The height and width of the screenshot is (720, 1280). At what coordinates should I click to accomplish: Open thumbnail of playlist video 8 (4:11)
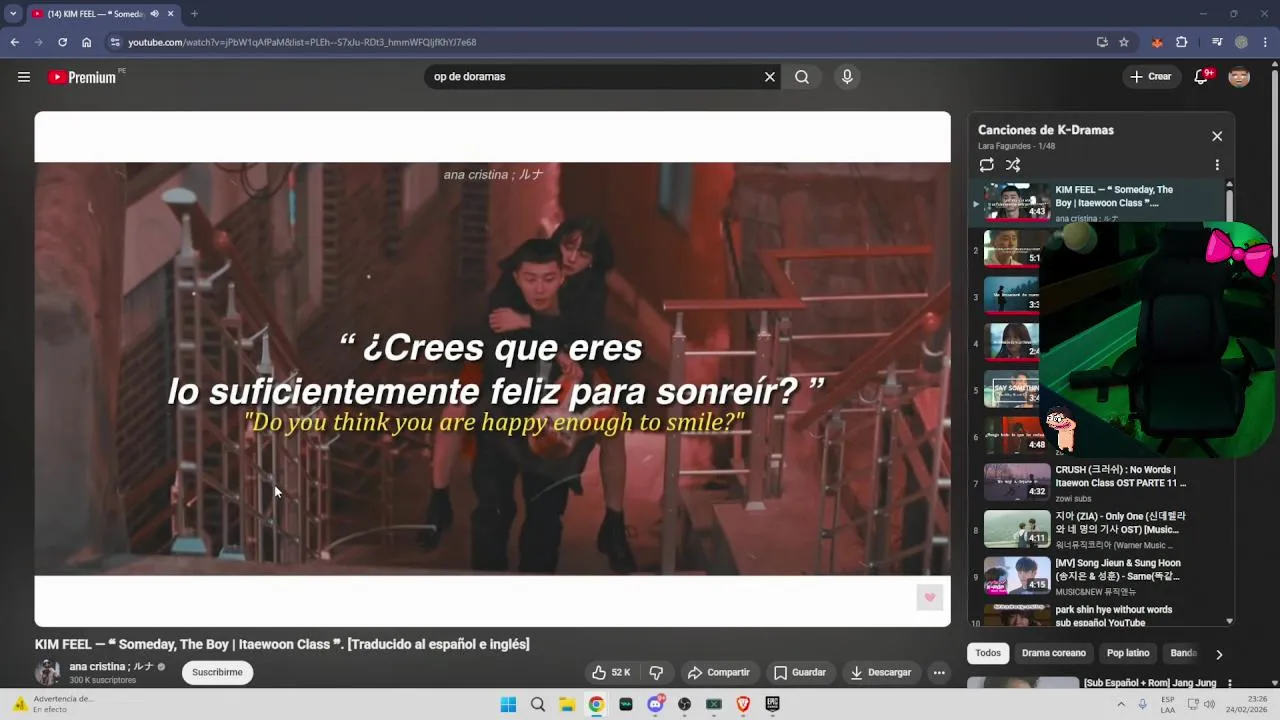[1017, 529]
